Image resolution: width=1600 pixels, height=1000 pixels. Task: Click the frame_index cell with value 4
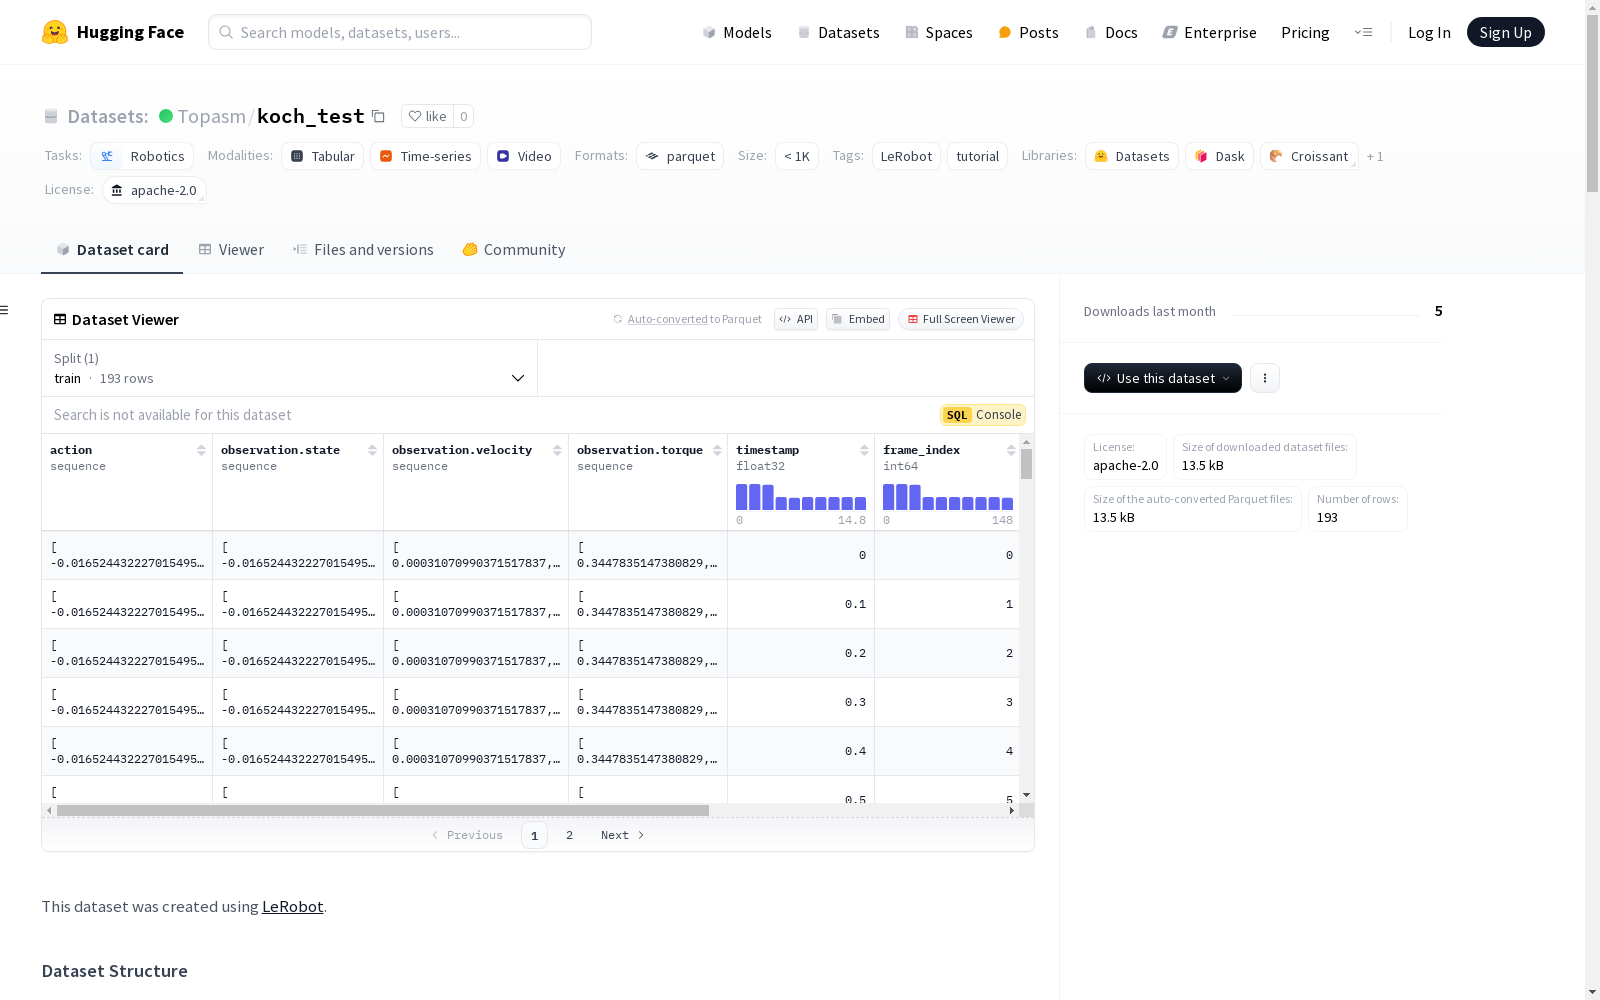coord(948,751)
